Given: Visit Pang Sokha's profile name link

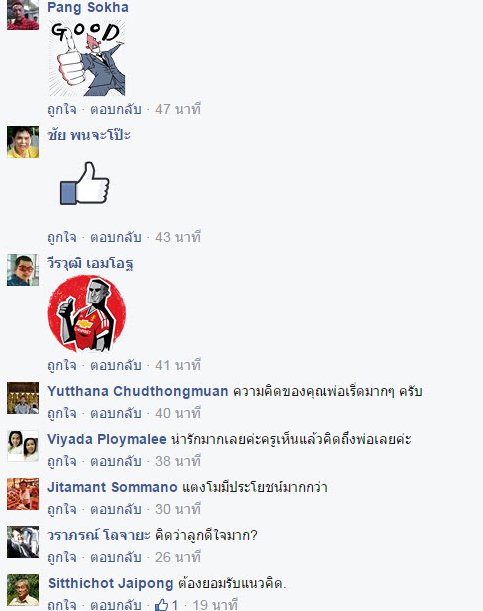Looking at the screenshot, I should click(x=88, y=7).
